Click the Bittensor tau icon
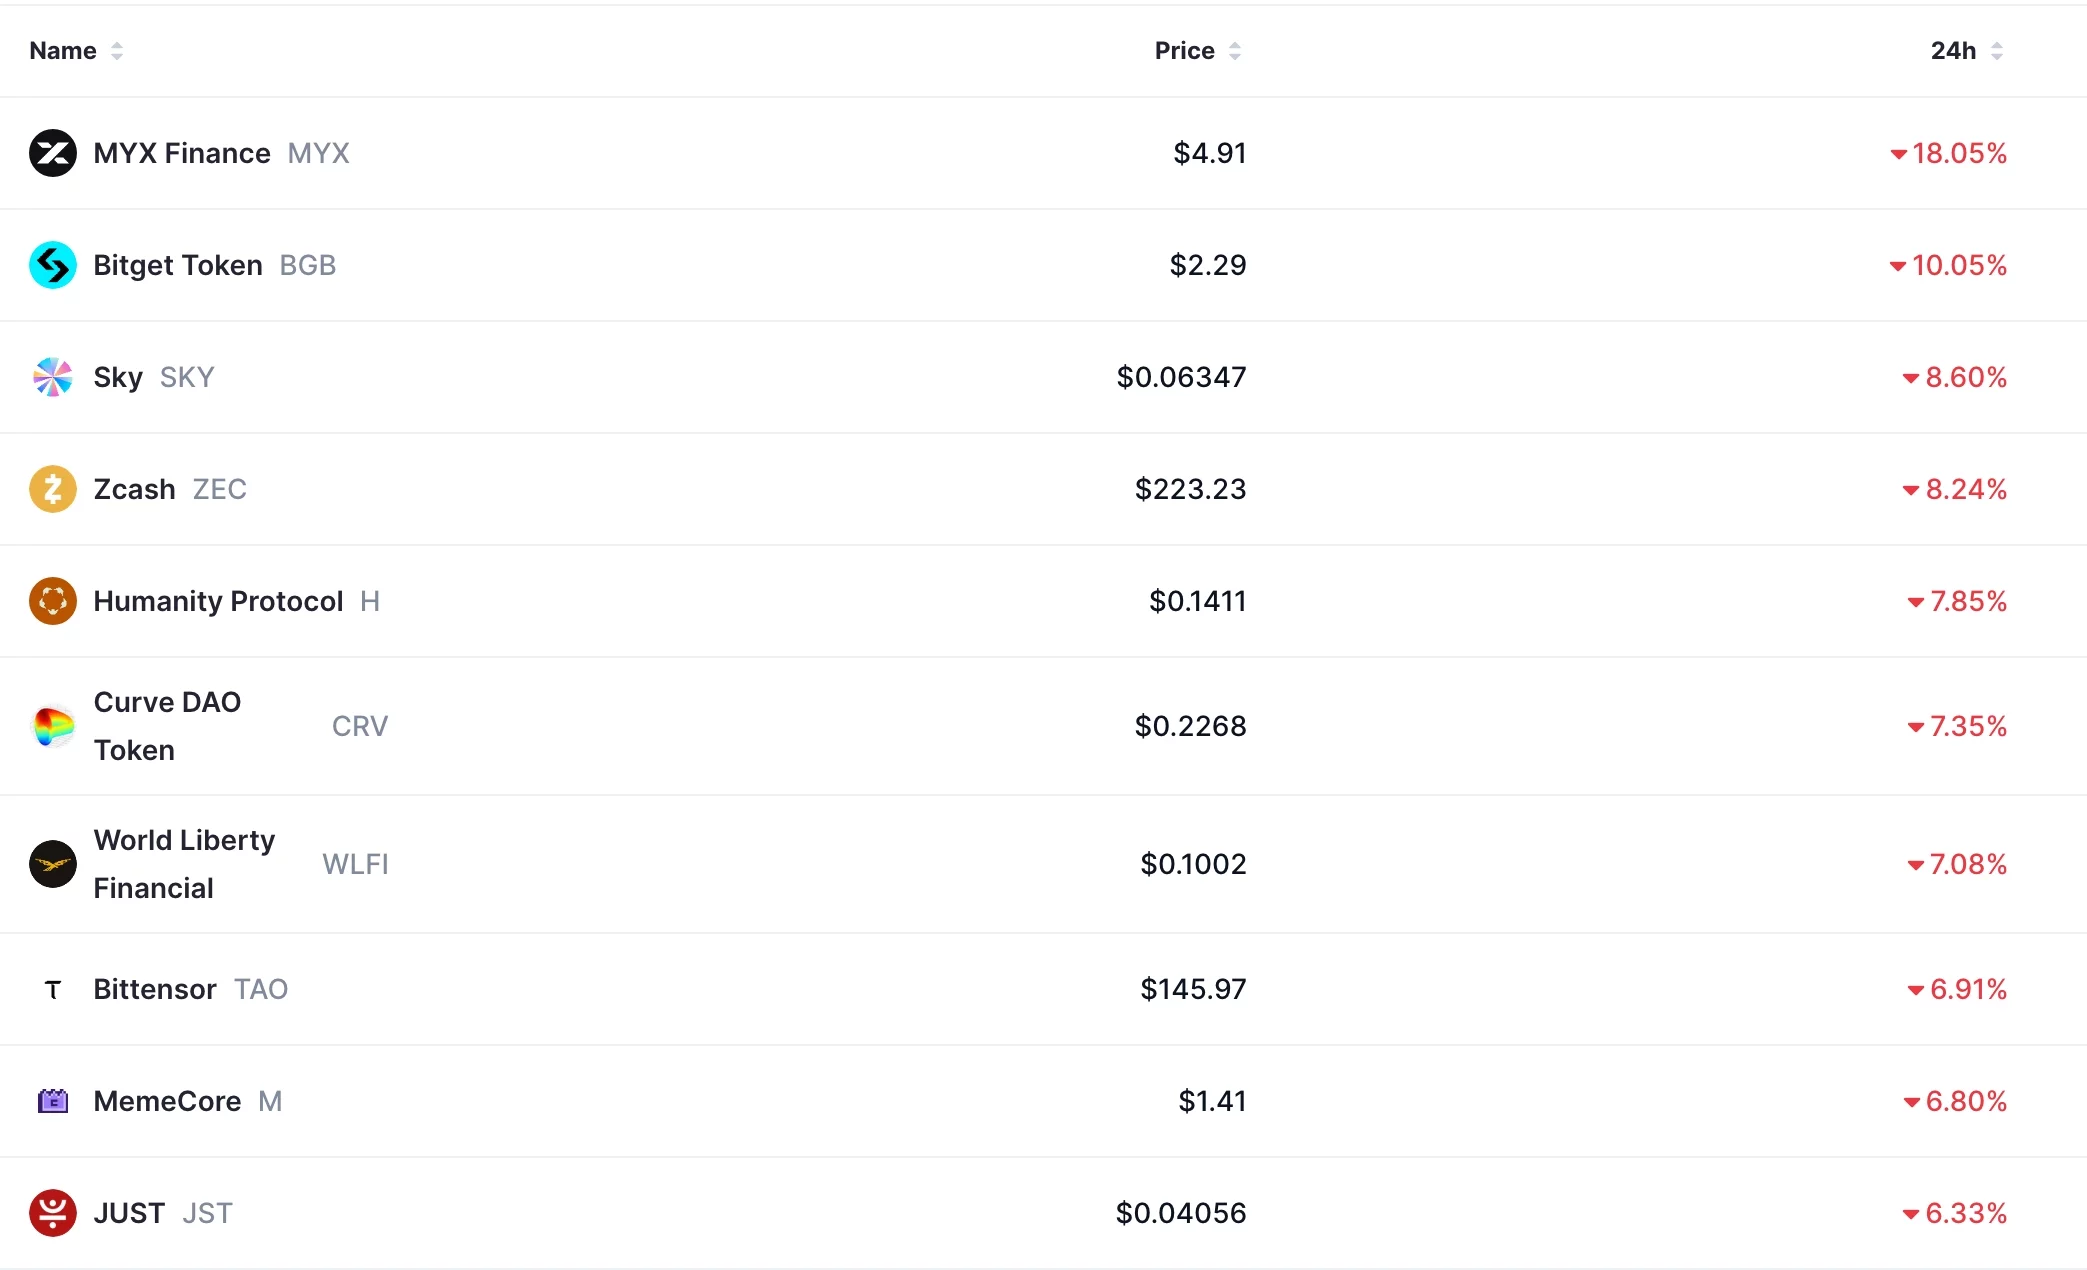 point(53,989)
